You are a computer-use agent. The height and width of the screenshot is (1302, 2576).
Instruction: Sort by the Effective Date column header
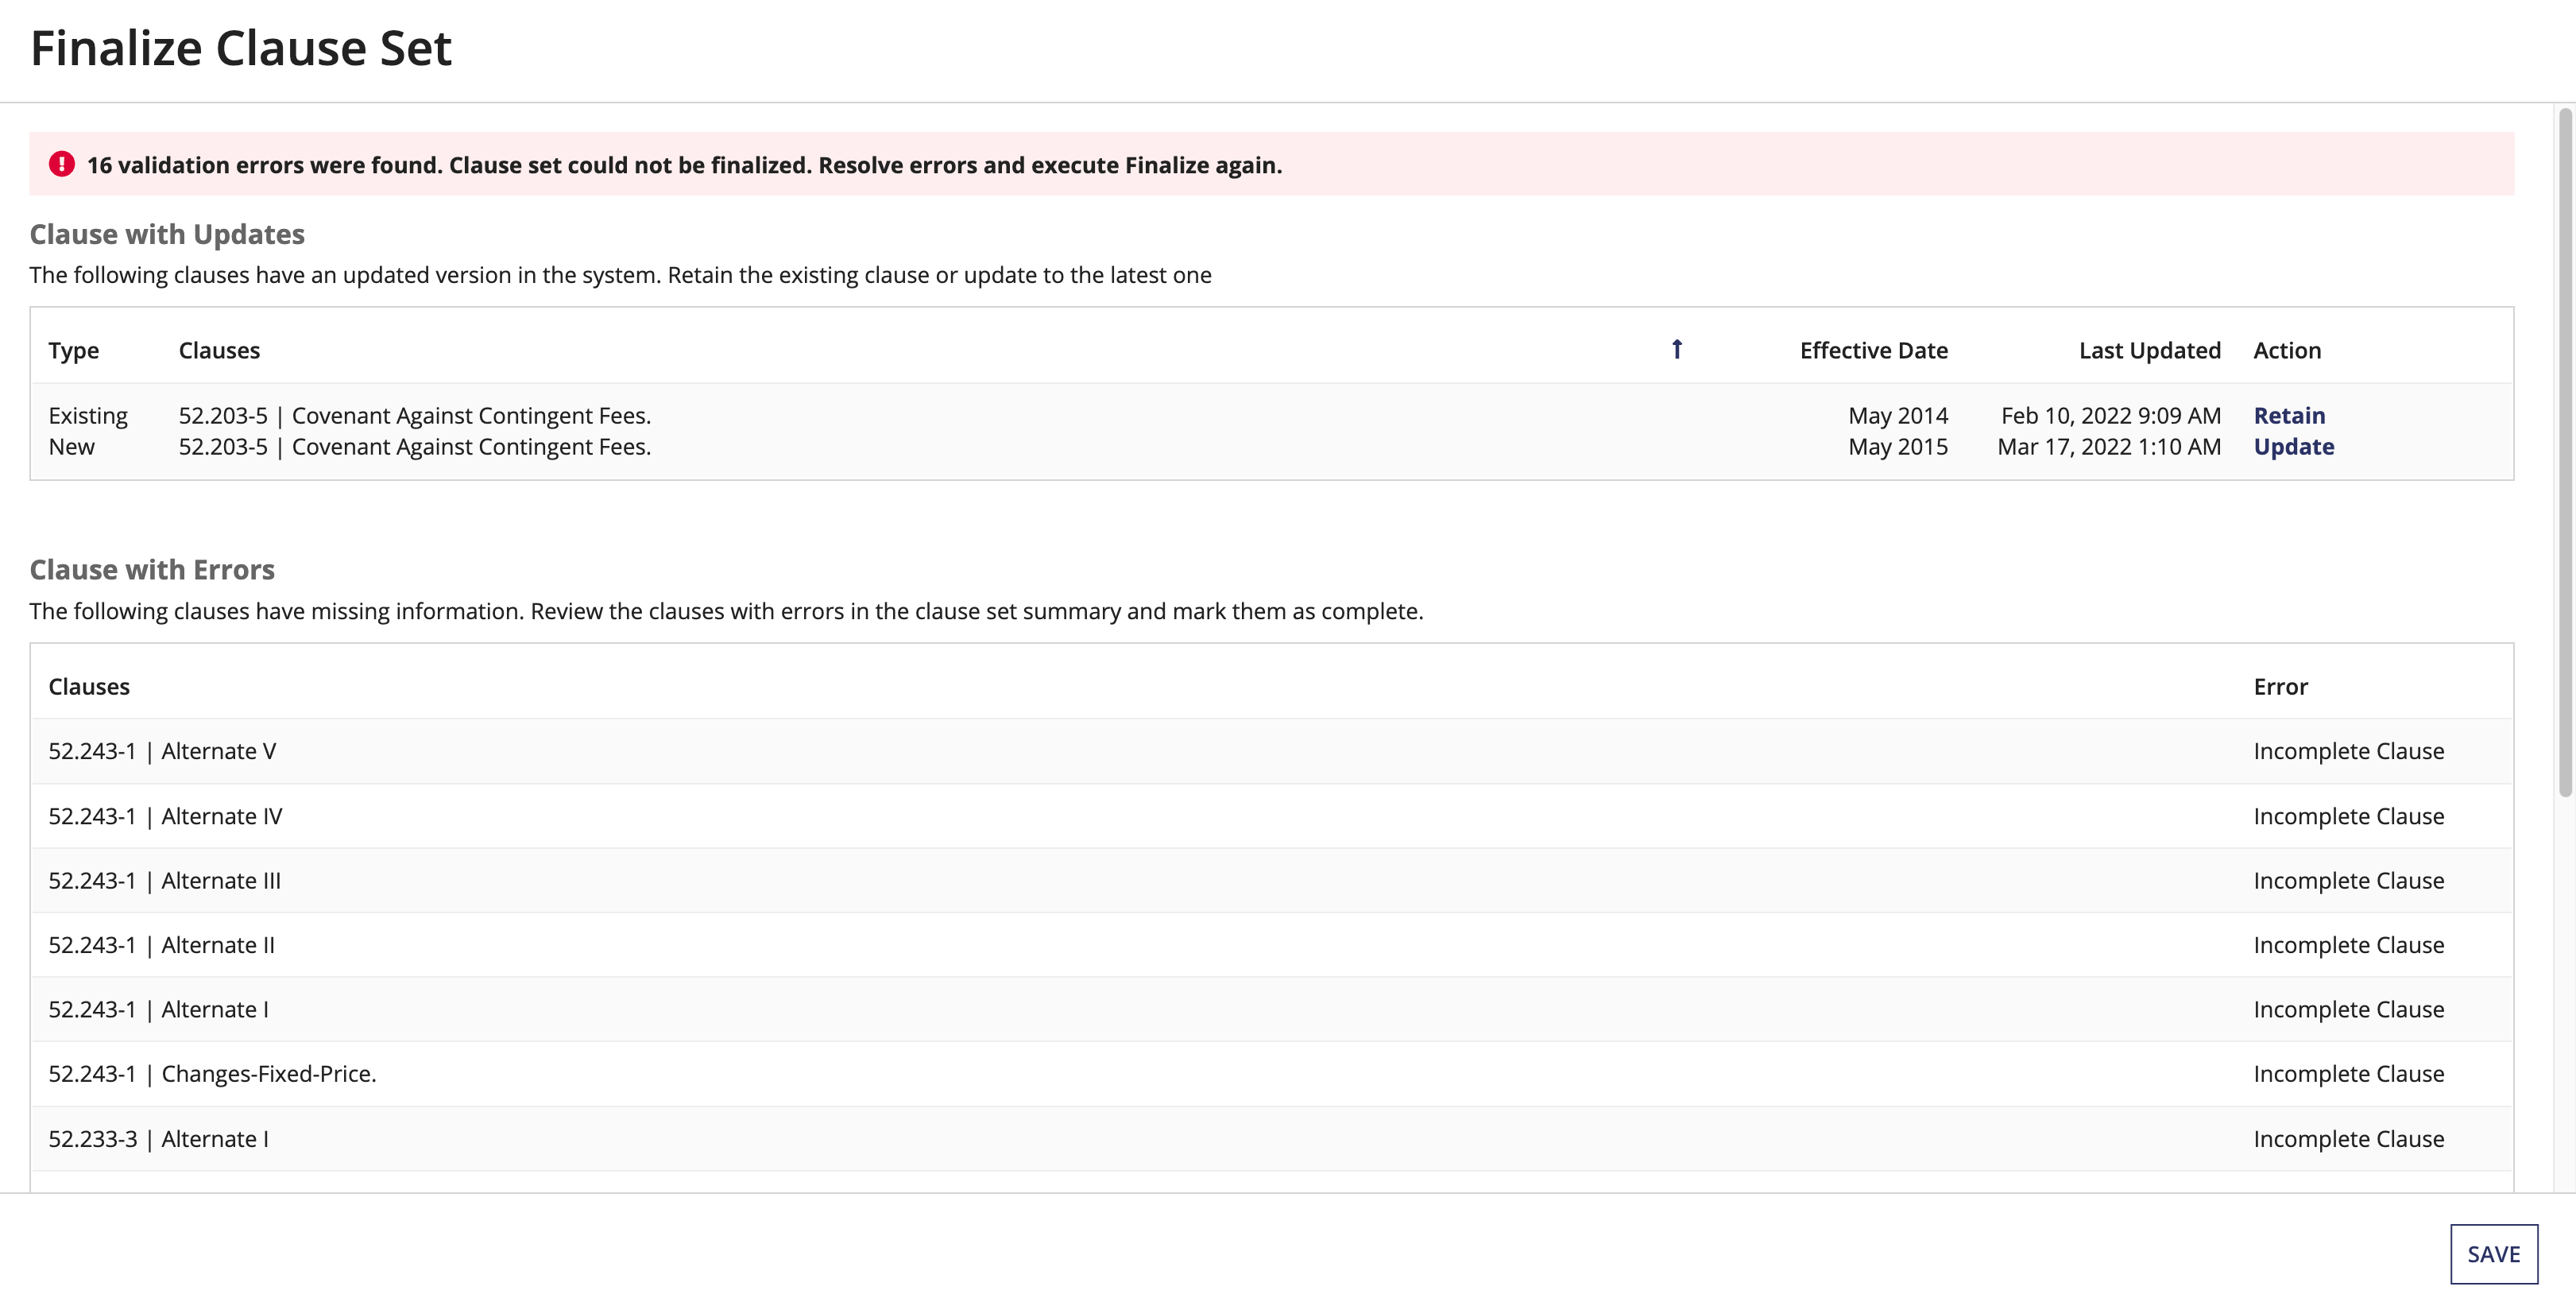coord(1873,350)
